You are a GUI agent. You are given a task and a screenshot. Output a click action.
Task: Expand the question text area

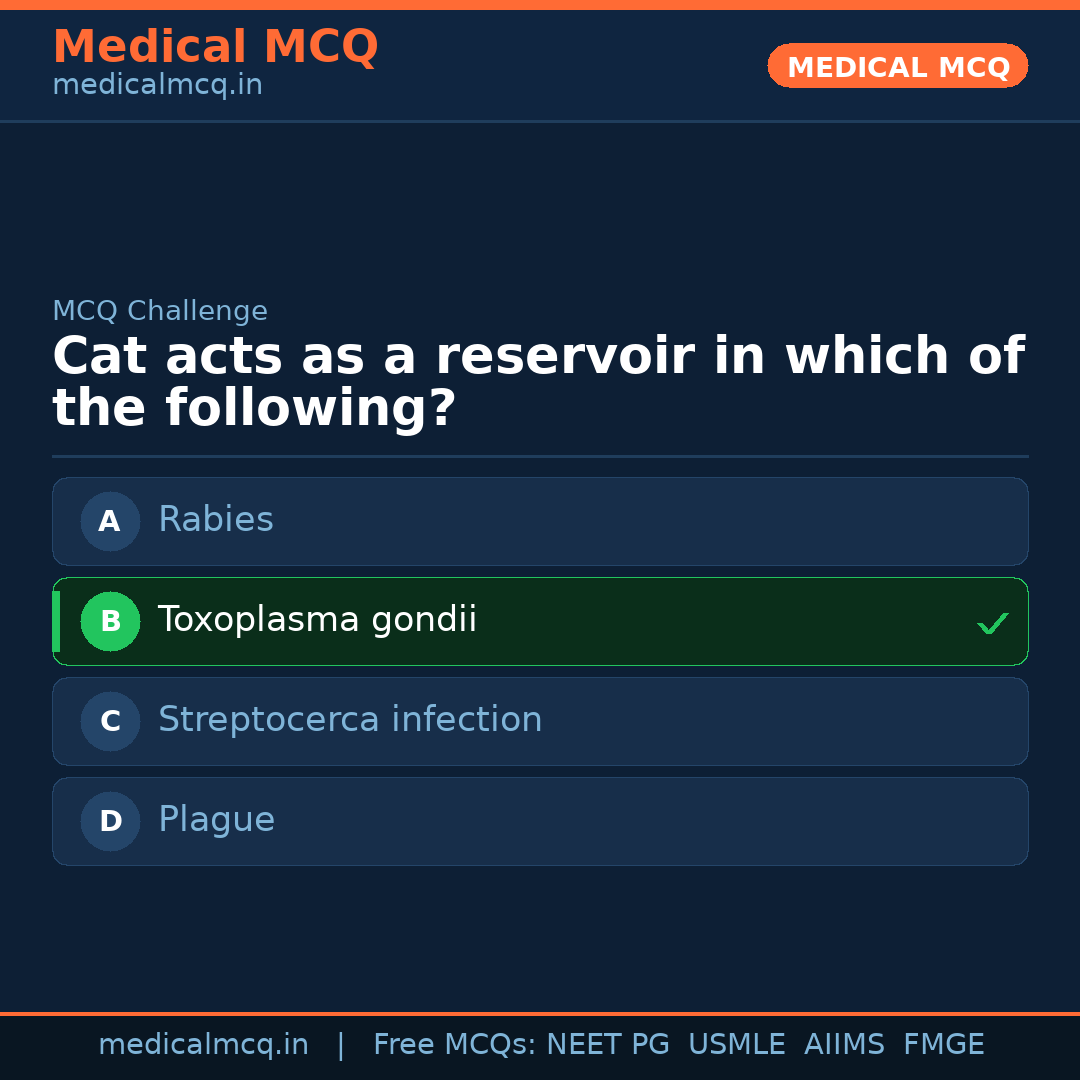540,380
